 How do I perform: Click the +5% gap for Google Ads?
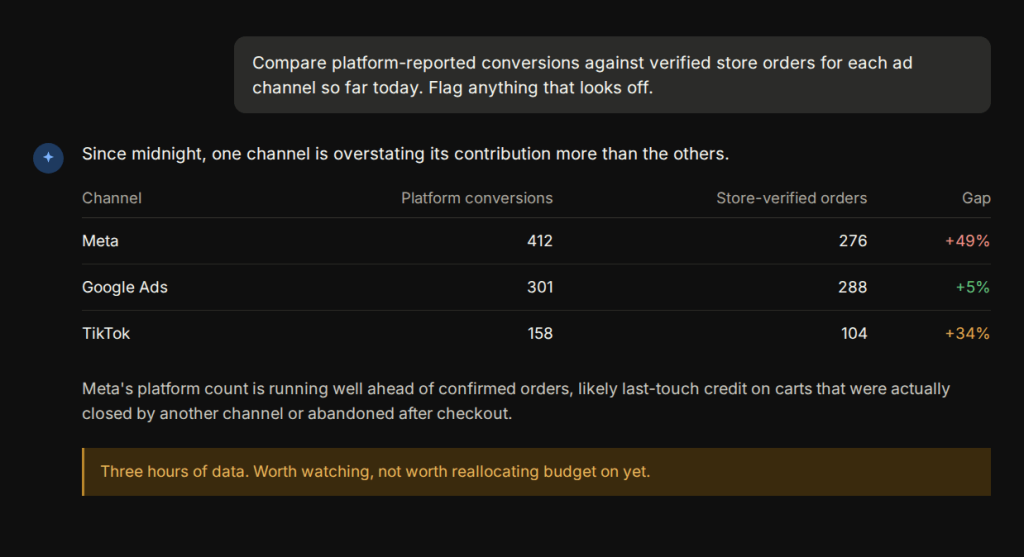[x=972, y=287]
